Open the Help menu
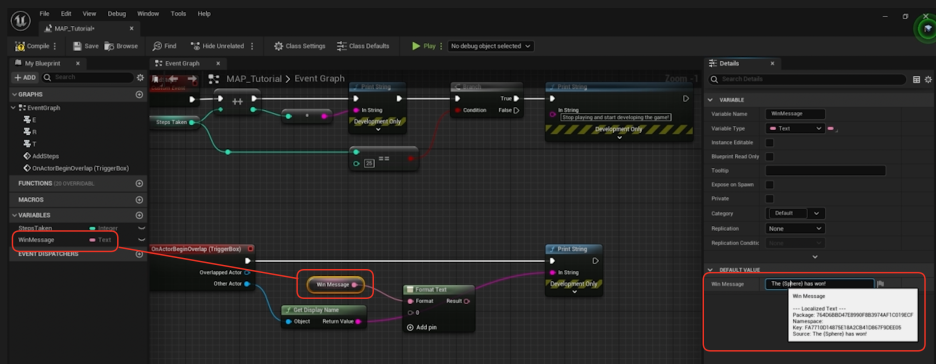 [204, 13]
